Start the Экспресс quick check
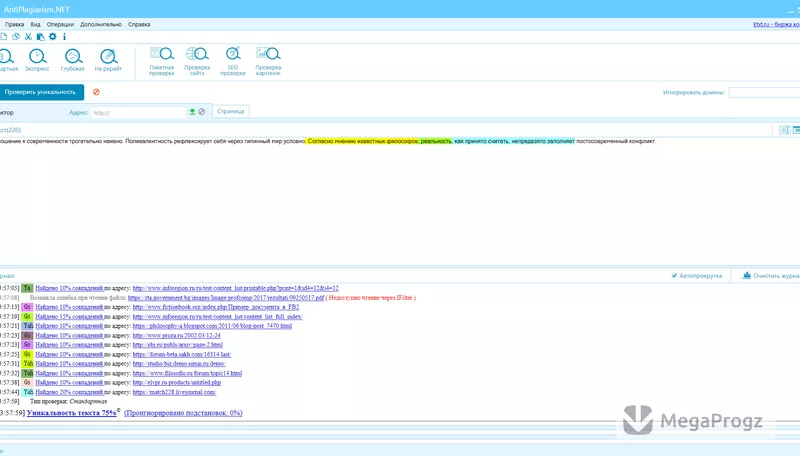Image resolution: width=800 pixels, height=456 pixels. [37, 60]
